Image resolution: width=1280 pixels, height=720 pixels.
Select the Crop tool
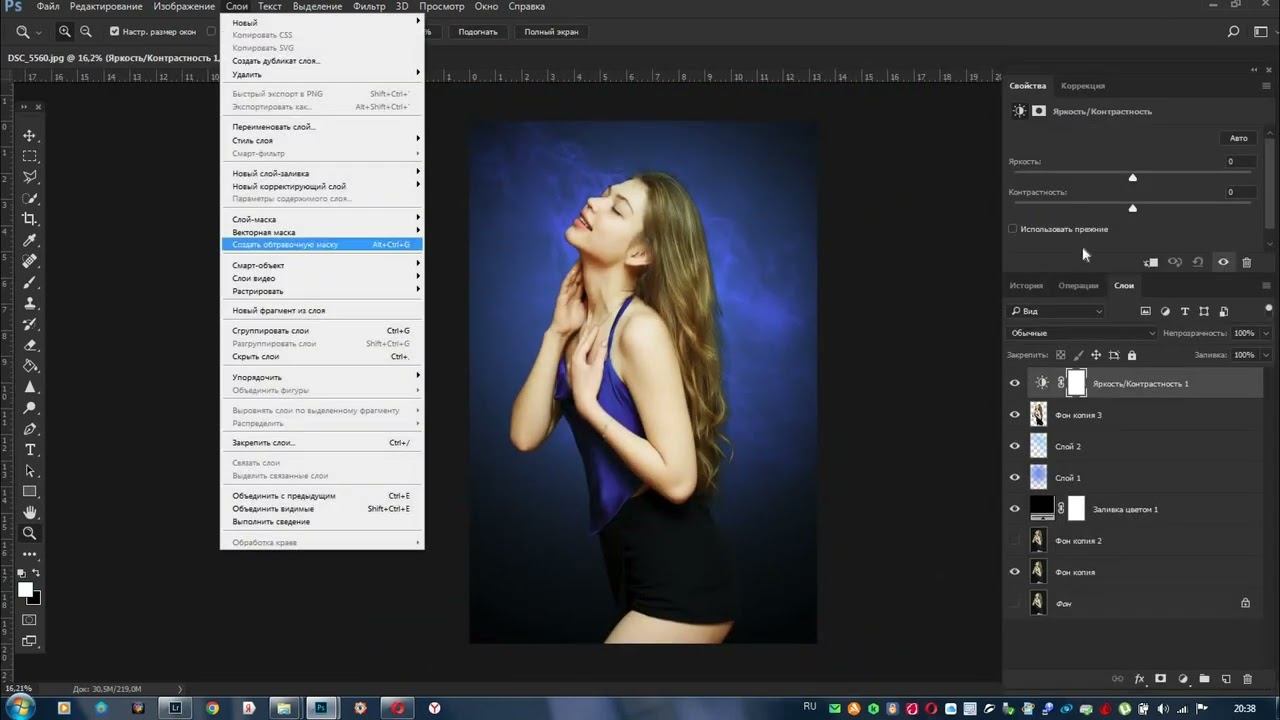click(29, 219)
